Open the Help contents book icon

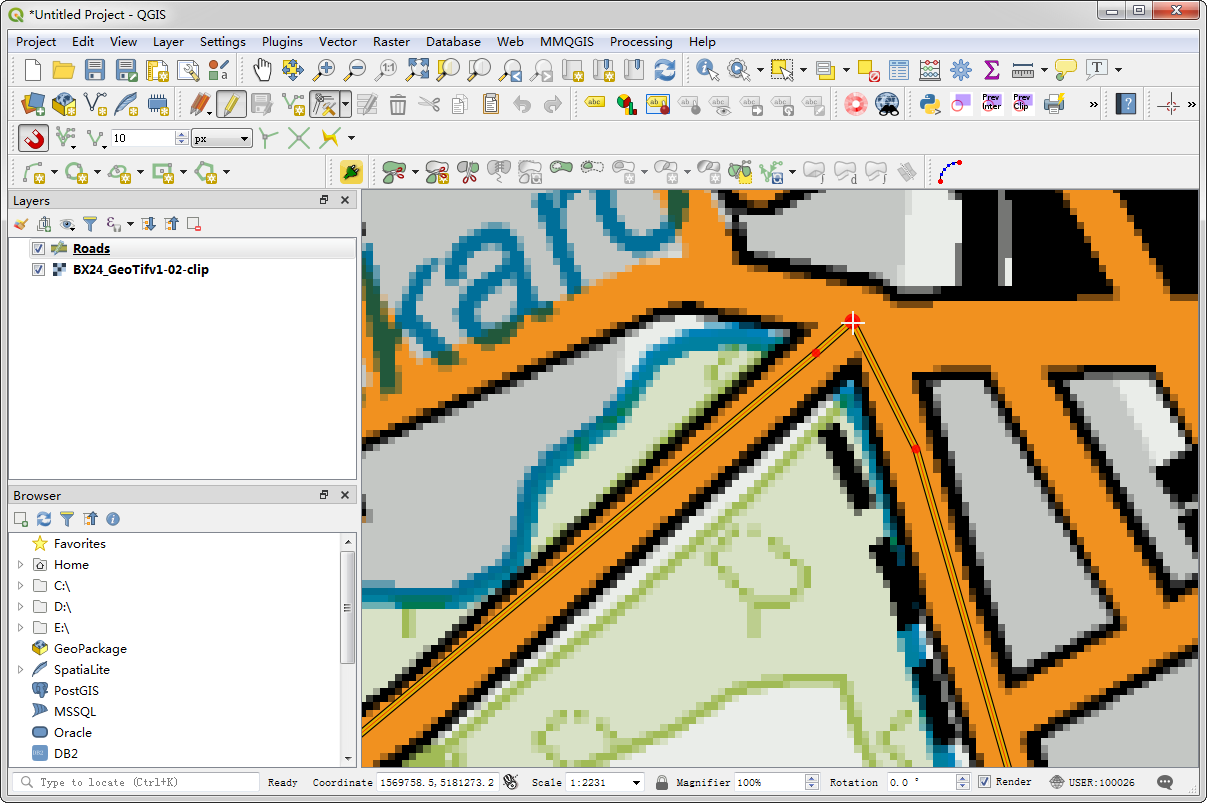coord(1126,103)
